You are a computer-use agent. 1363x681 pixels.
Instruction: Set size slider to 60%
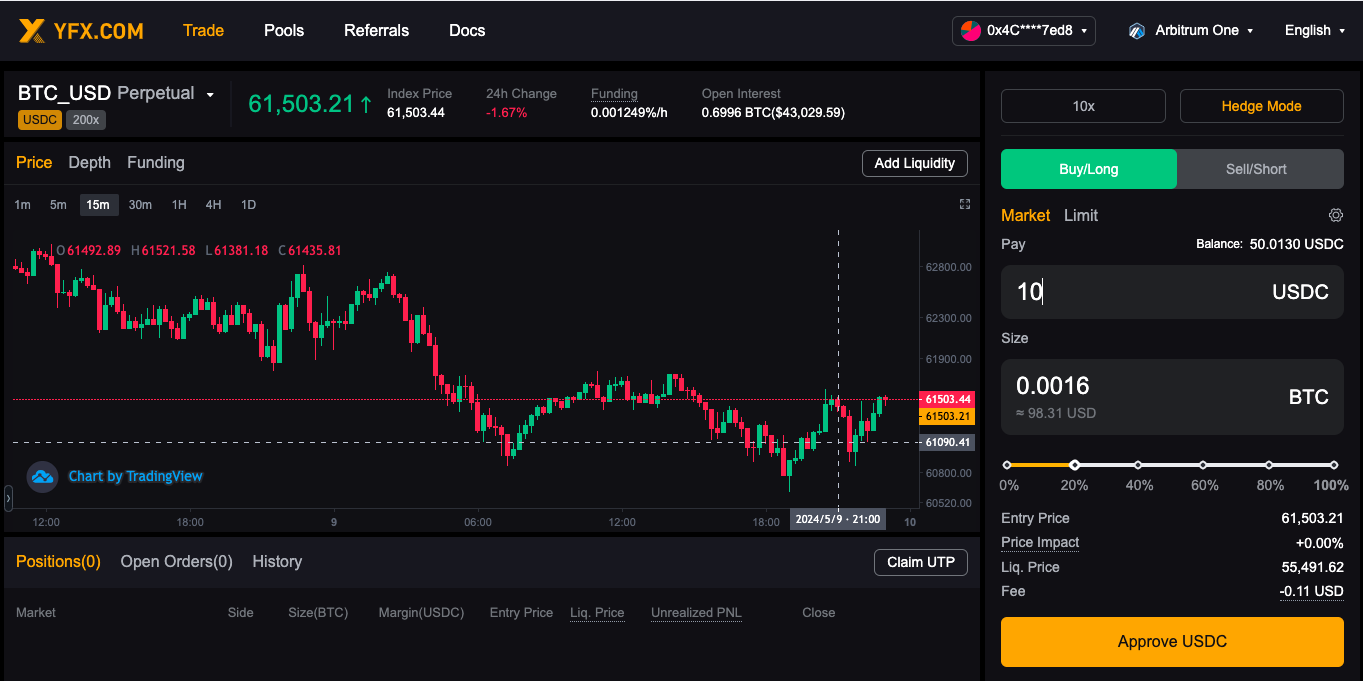1203,465
